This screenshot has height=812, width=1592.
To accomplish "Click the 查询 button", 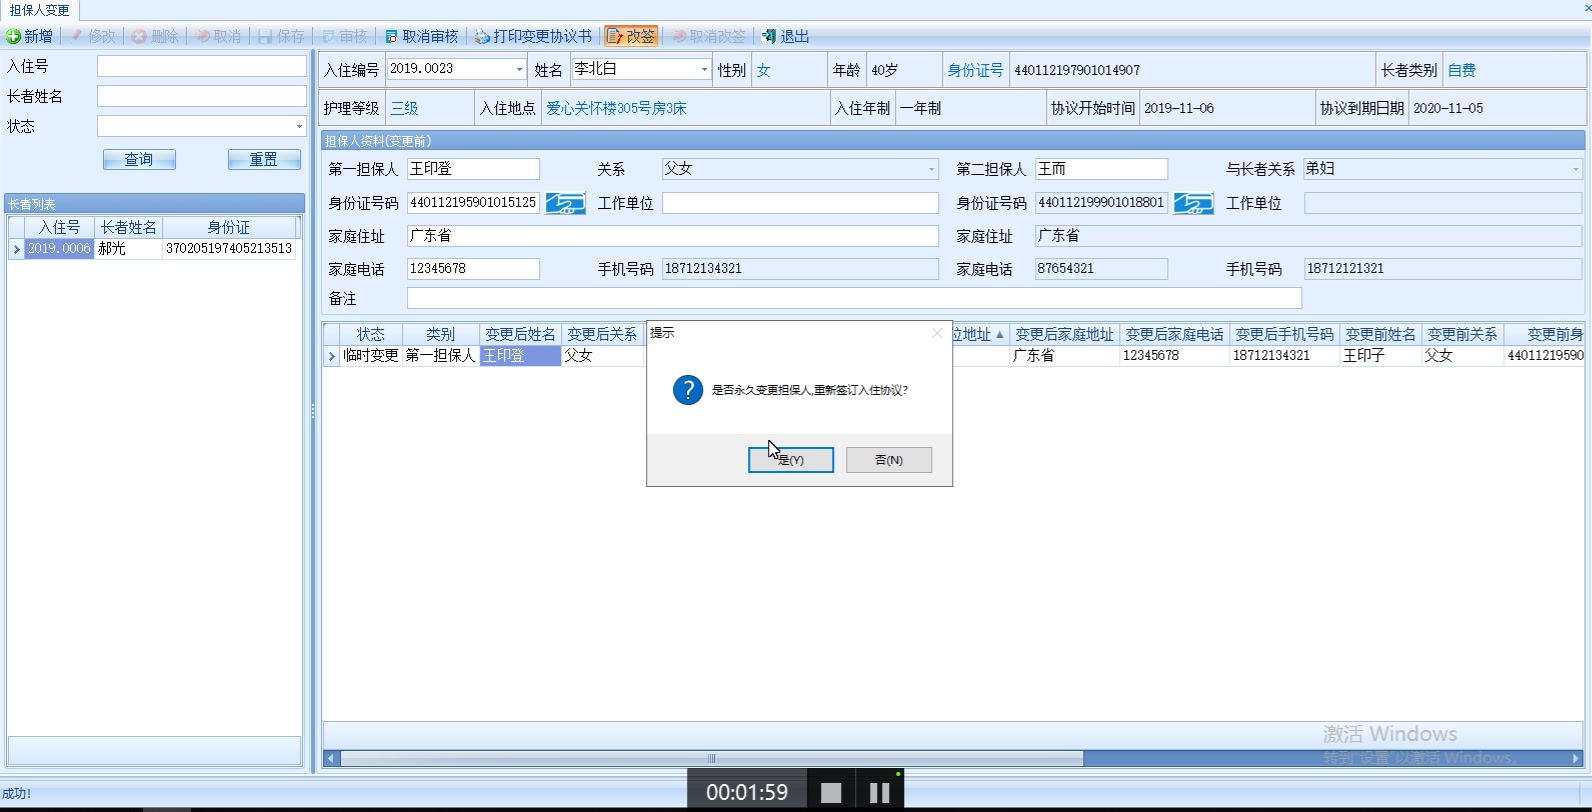I will pos(139,159).
